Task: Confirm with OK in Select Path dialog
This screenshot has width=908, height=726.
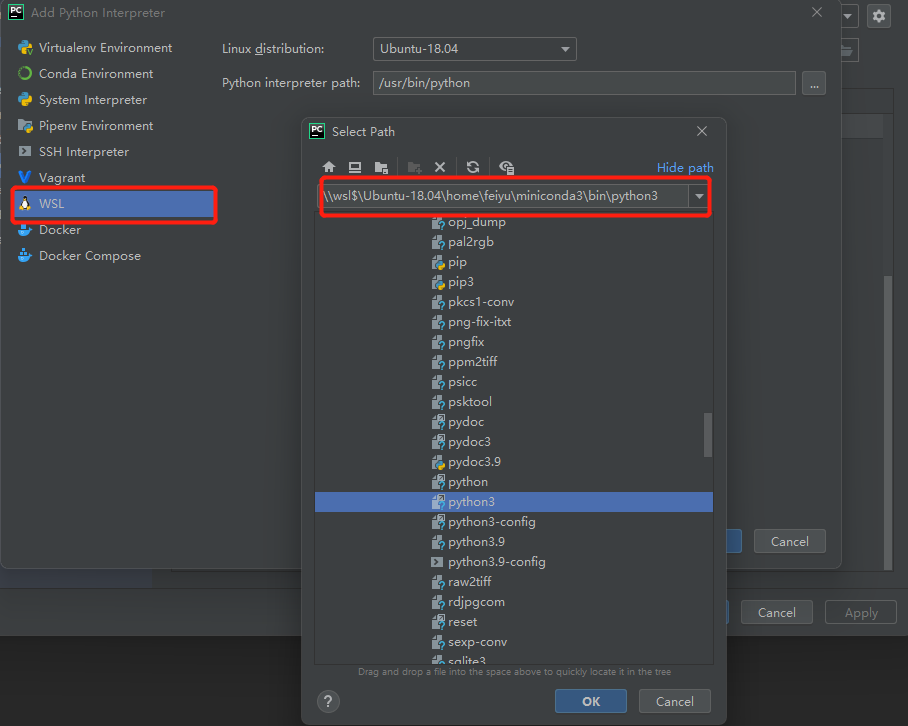Action: coord(590,701)
